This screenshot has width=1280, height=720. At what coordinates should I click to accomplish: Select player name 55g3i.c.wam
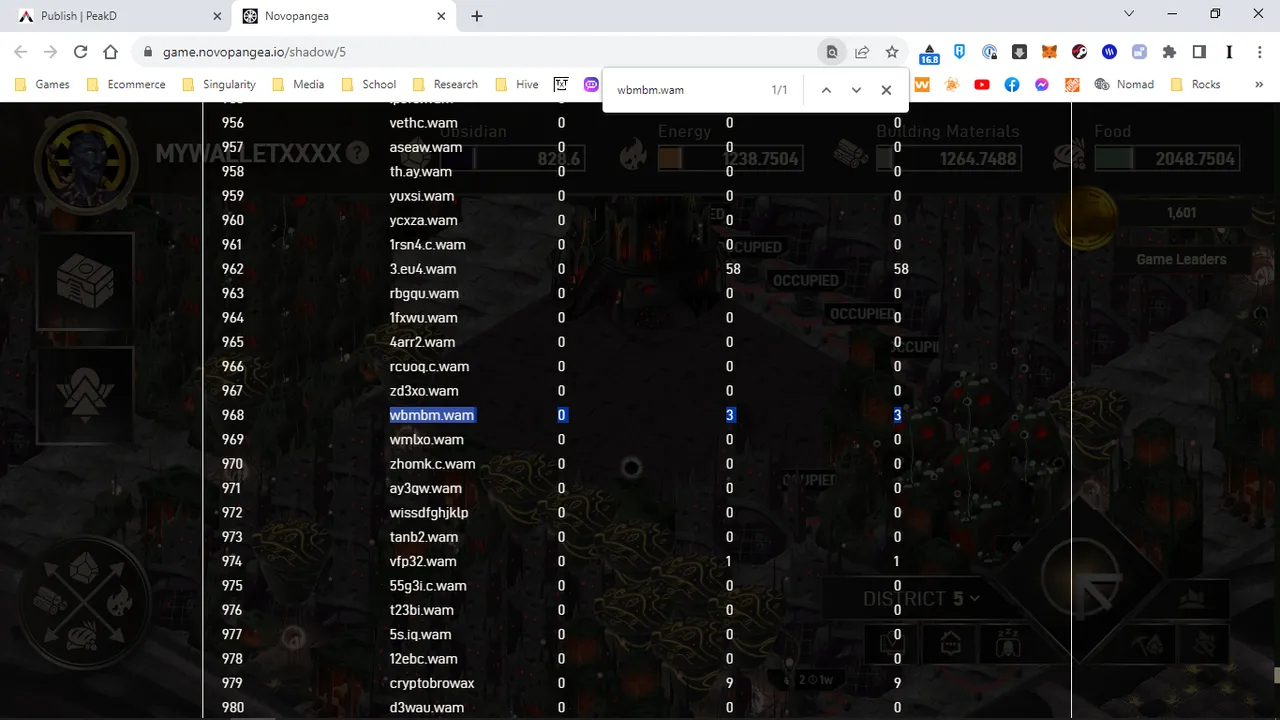428,586
